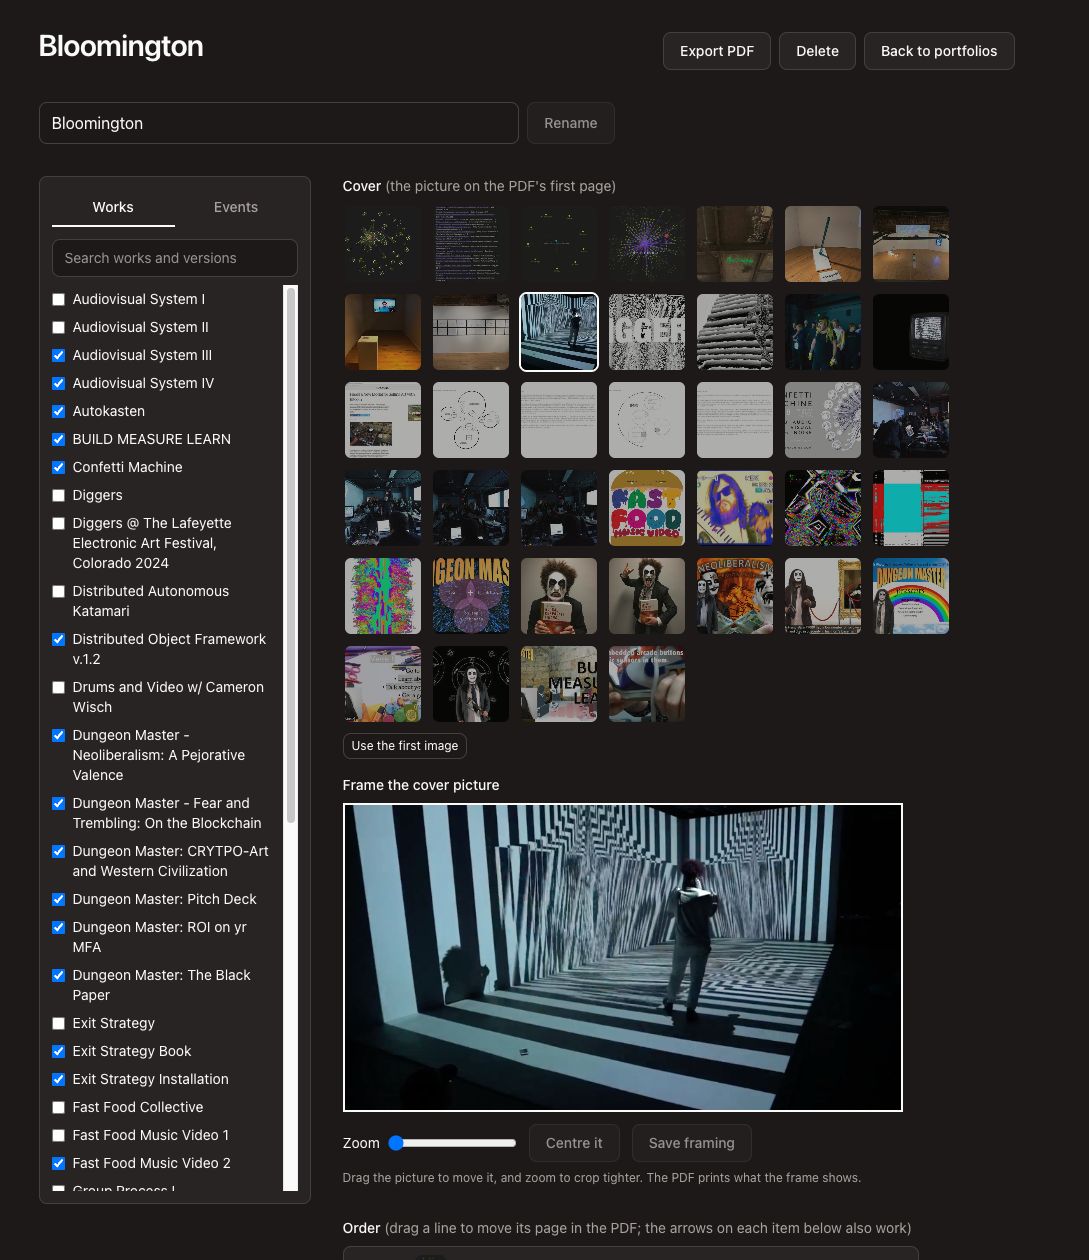Uncheck Dungeon Master: Pitch Deck

58,899
